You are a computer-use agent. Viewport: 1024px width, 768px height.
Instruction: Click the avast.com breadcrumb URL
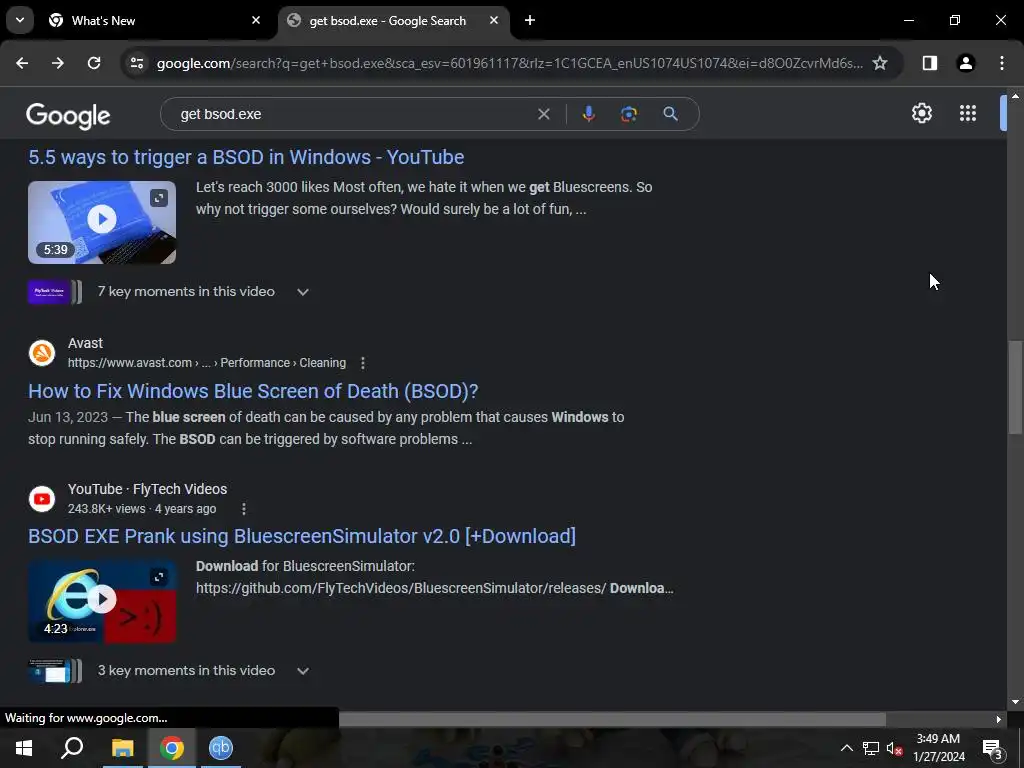(207, 363)
